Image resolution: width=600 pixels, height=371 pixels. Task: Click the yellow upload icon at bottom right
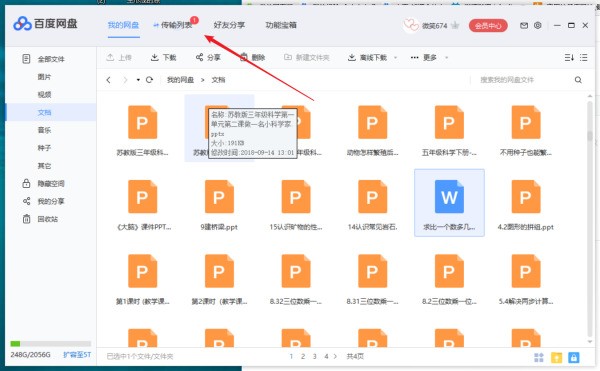[x=556, y=358]
